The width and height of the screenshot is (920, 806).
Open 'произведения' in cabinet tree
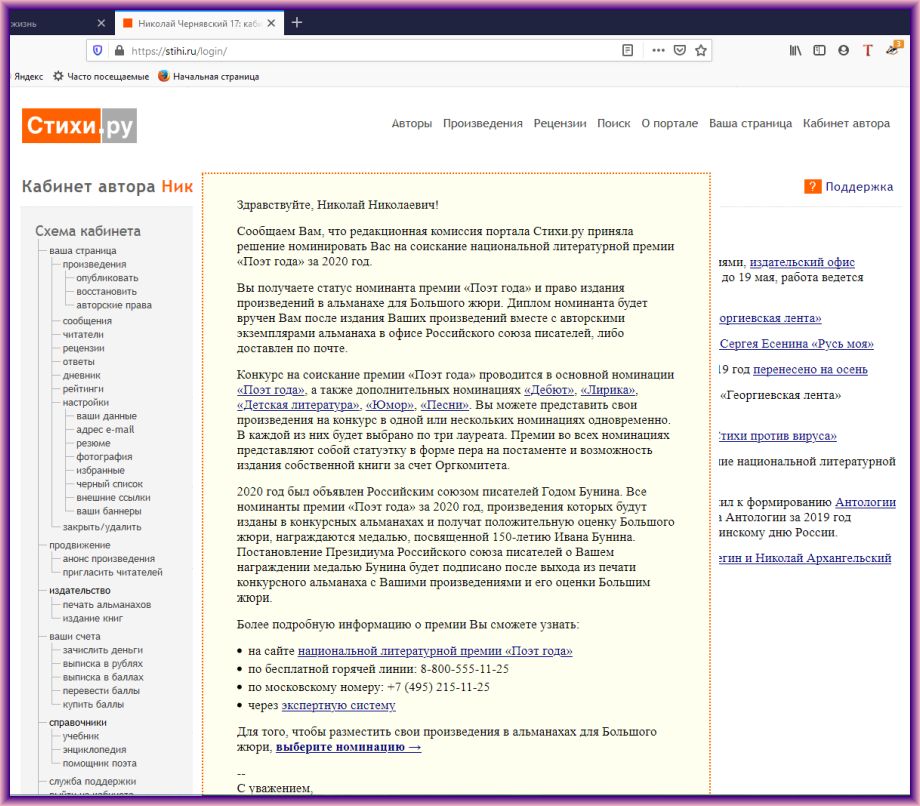pos(94,264)
